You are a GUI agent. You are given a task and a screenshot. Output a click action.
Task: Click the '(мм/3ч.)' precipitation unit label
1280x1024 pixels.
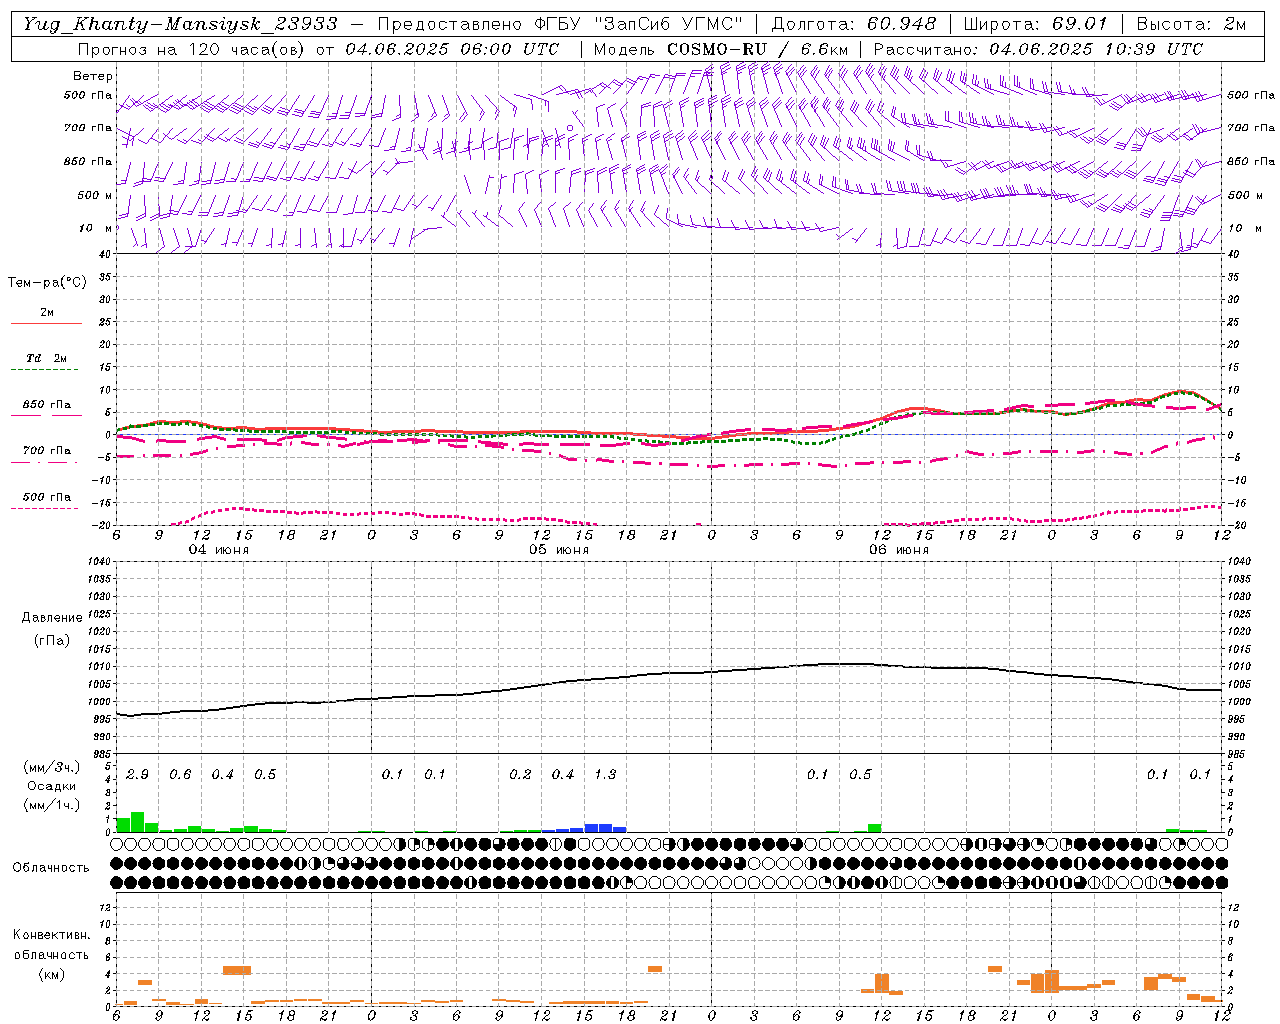point(52,767)
